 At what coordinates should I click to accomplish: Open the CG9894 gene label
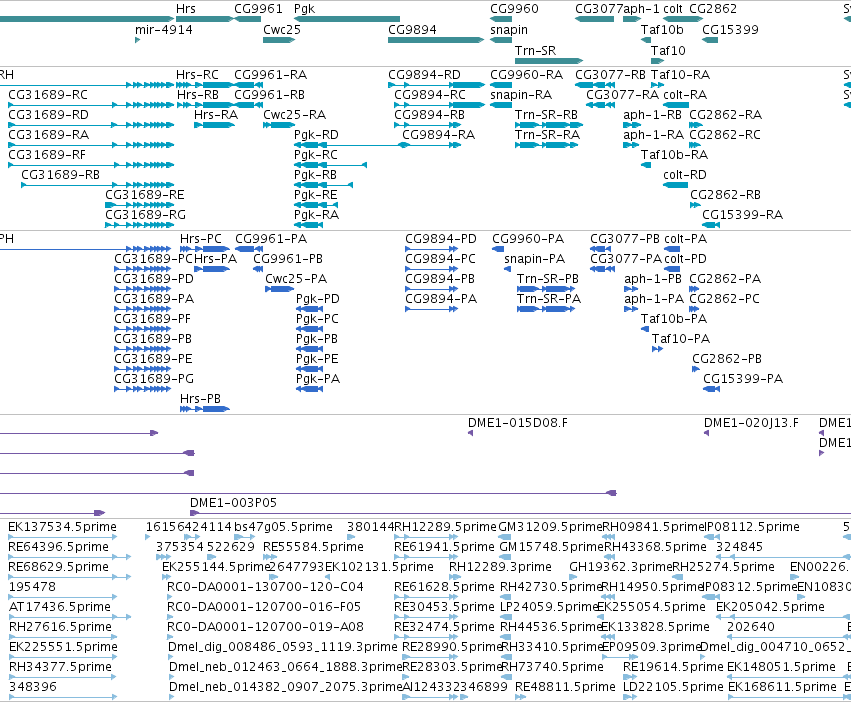412,29
